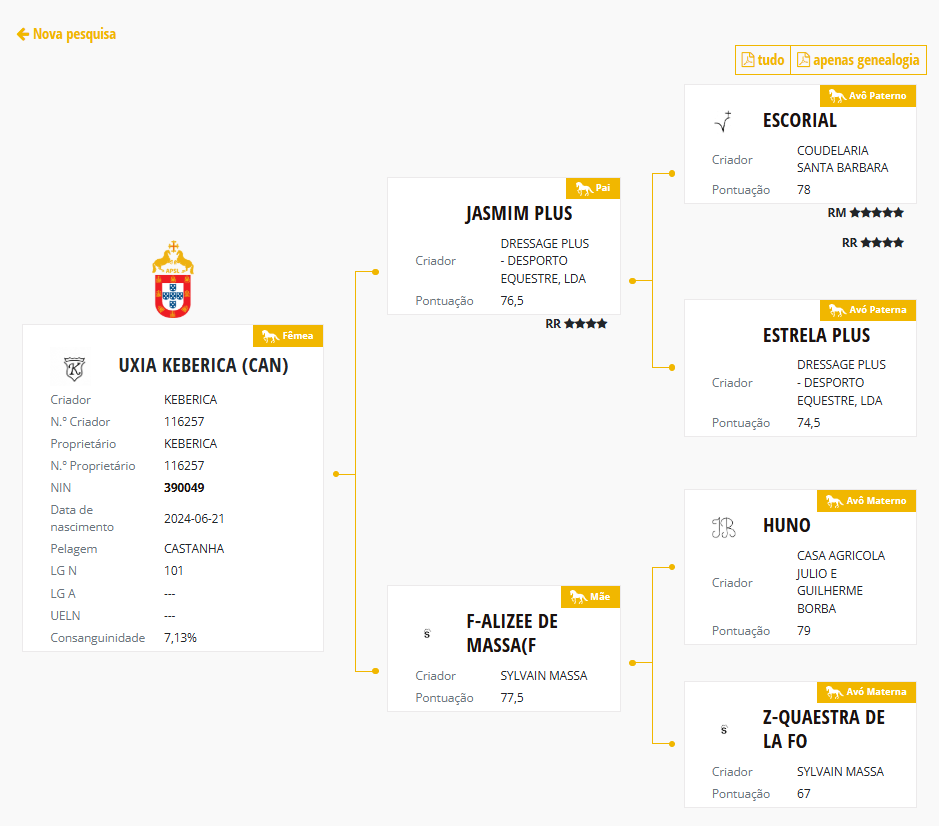
Task: Export everything with the tudo PDF button
Action: 762,60
